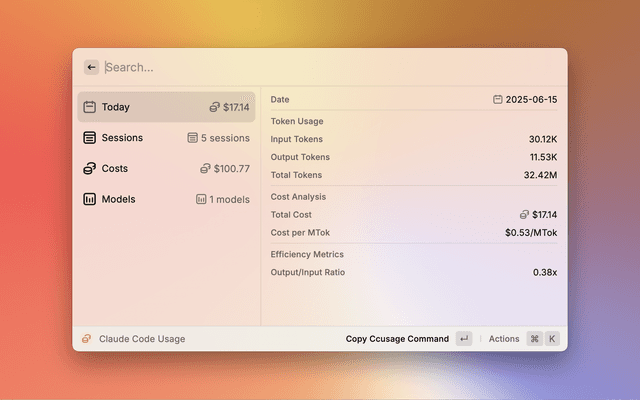Click the coins icon beside Total Cost value
640x400 pixels.
click(524, 214)
